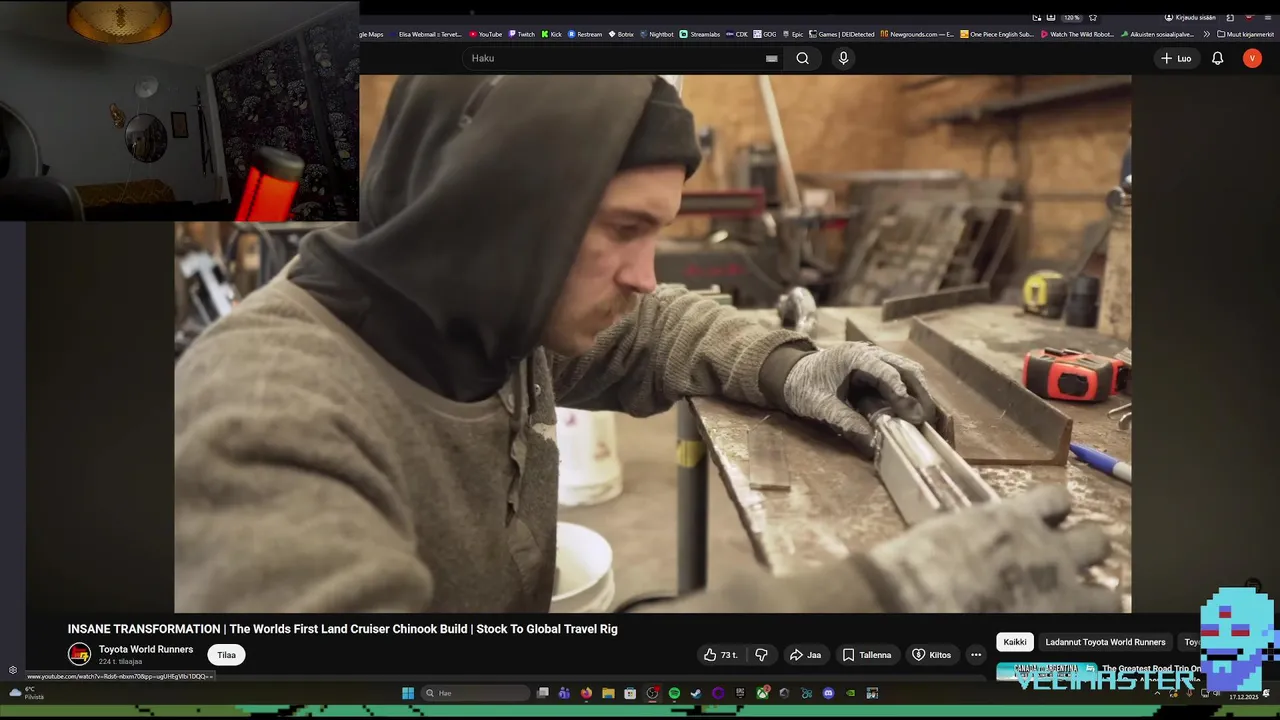Open Spotify from taskbar

click(x=674, y=693)
